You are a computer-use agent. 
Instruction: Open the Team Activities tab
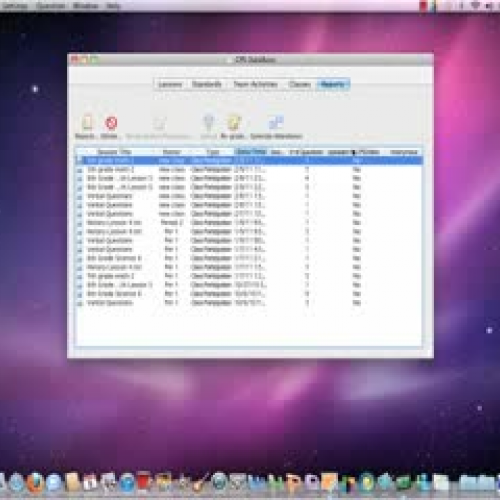255,84
